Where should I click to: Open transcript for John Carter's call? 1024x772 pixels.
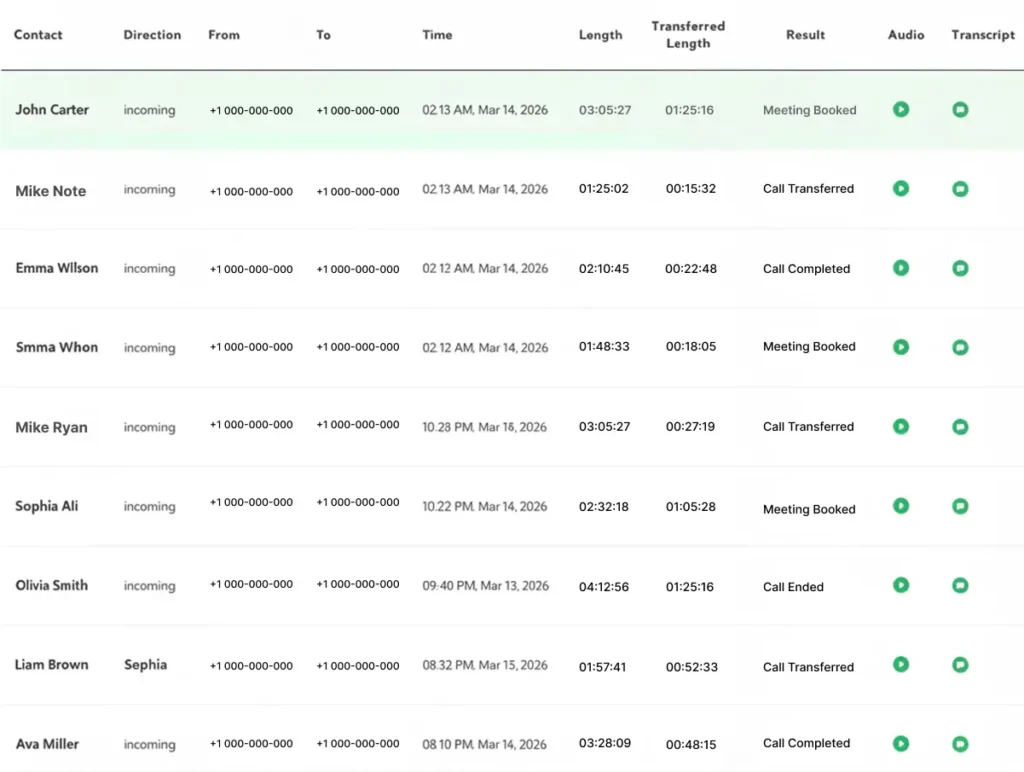pos(960,109)
